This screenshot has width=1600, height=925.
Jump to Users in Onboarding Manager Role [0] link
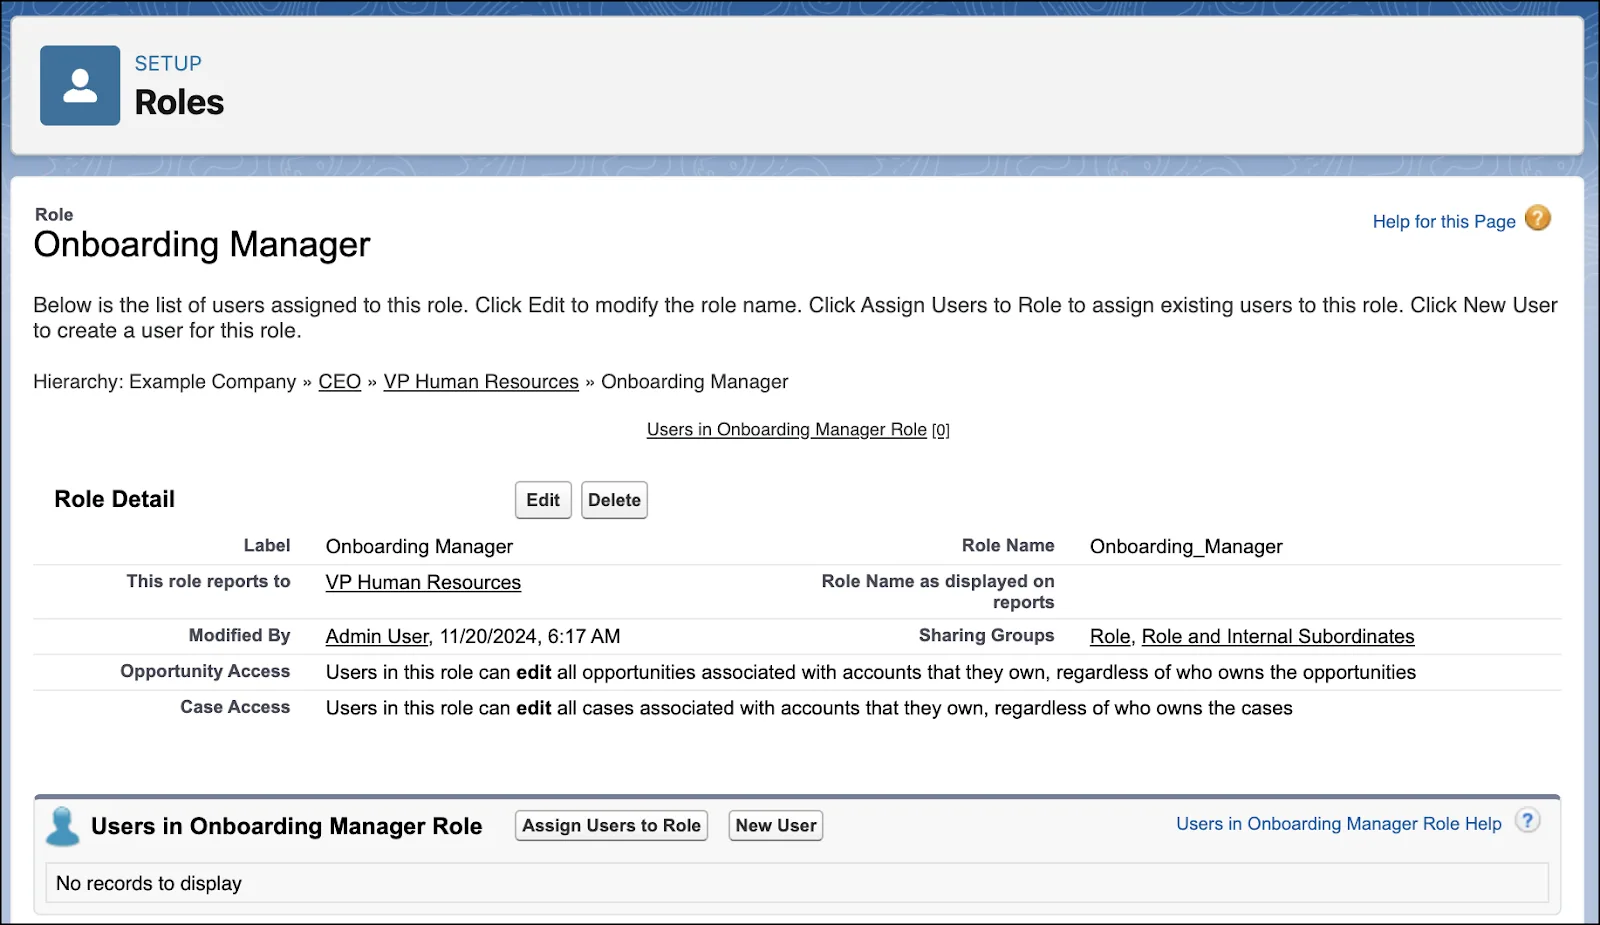tap(798, 430)
